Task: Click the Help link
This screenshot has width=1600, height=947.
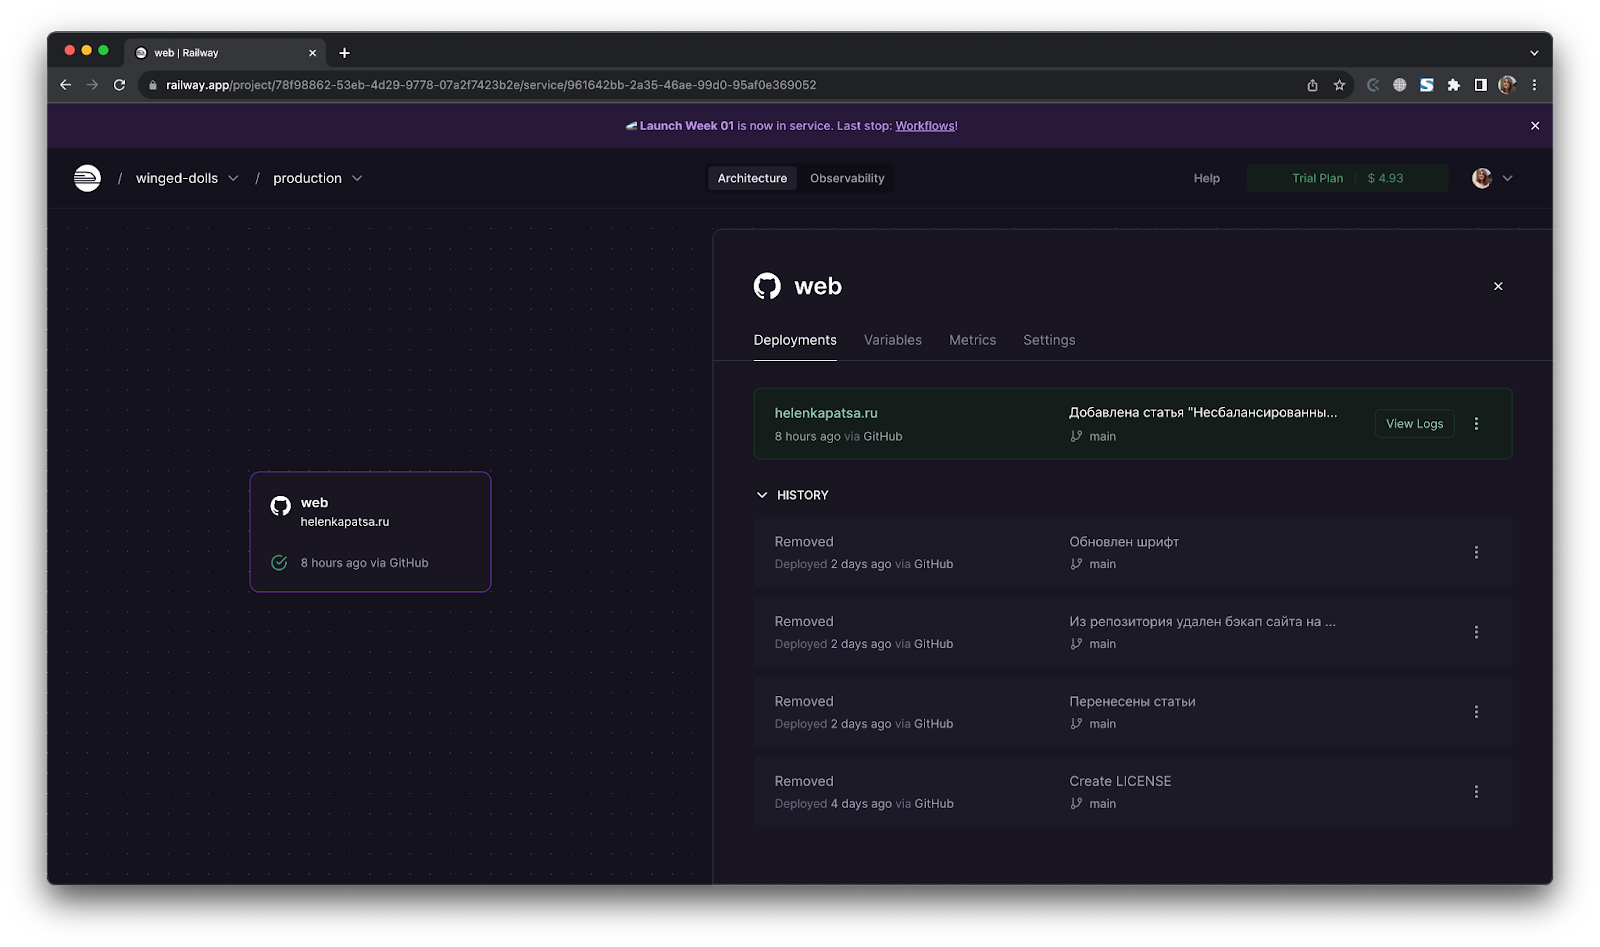Action: (x=1206, y=178)
